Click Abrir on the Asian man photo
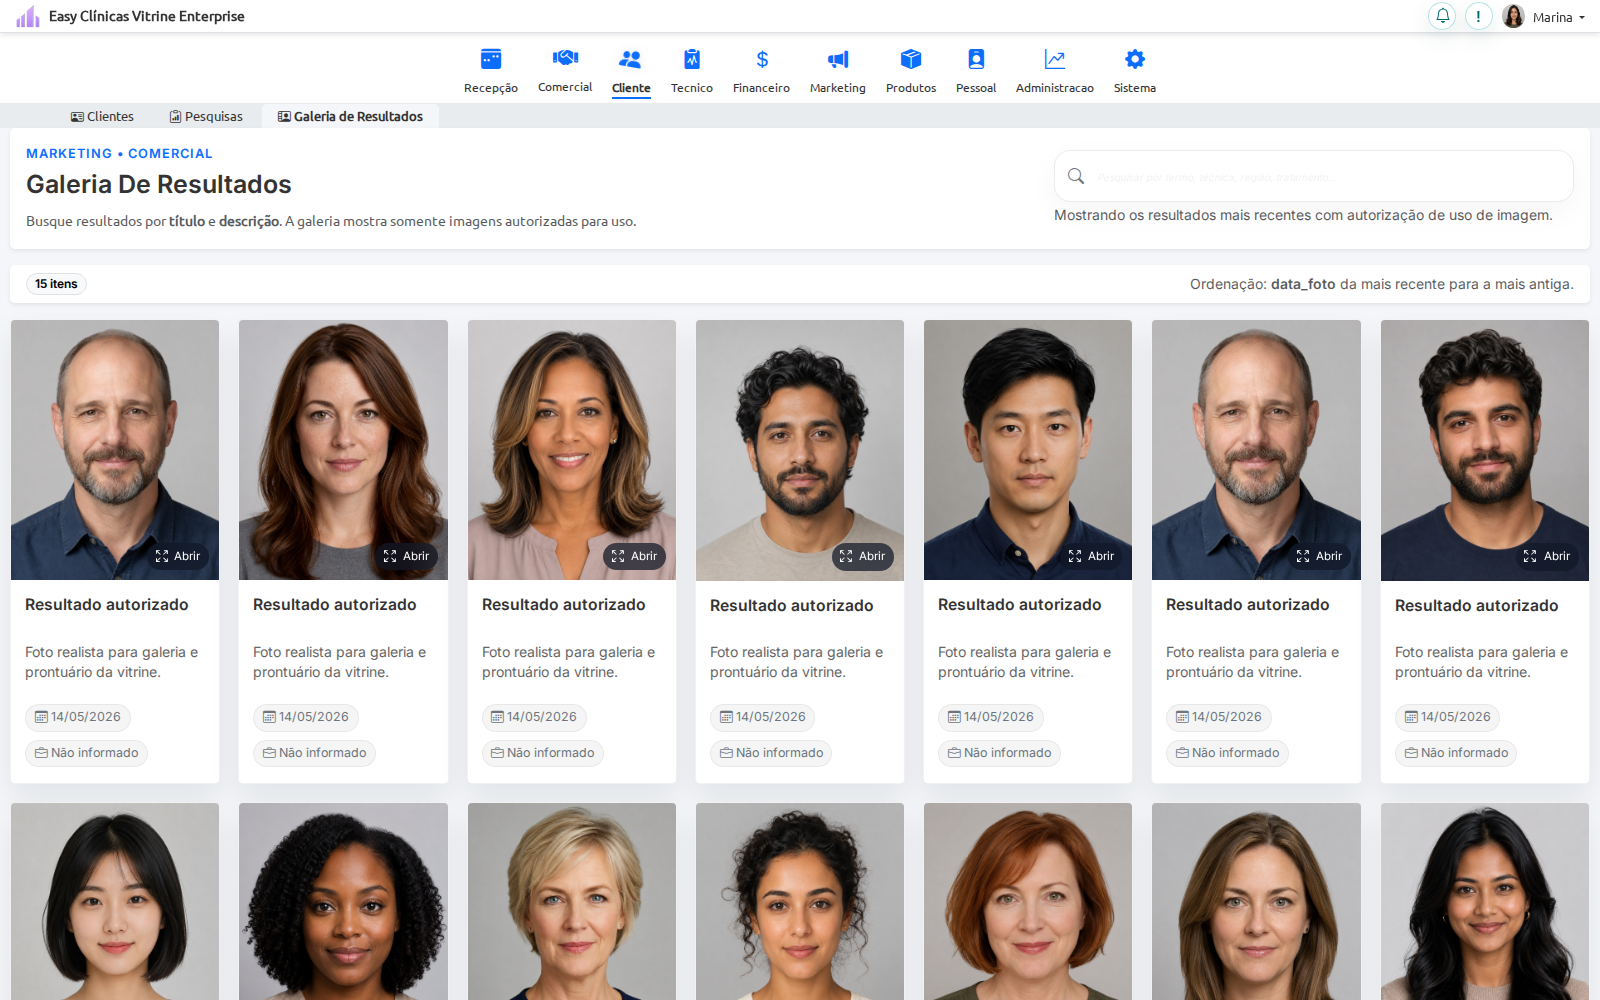This screenshot has width=1600, height=1000. tap(1091, 556)
